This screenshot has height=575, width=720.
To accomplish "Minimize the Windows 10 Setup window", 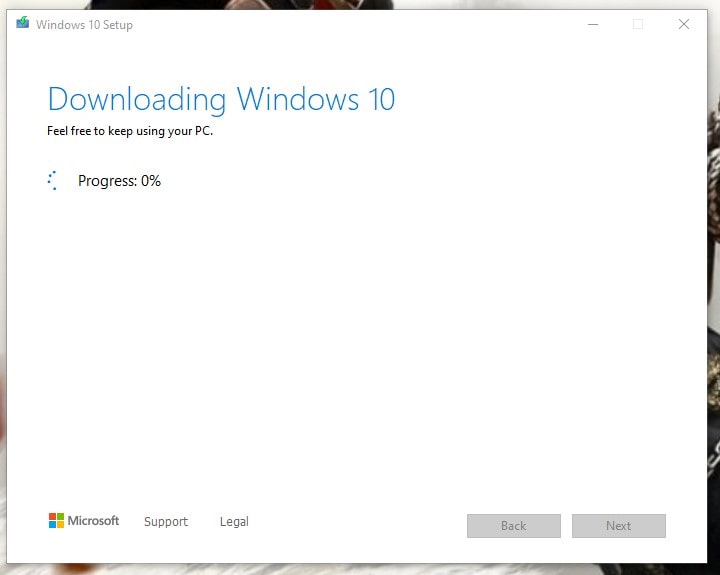I will pos(593,24).
